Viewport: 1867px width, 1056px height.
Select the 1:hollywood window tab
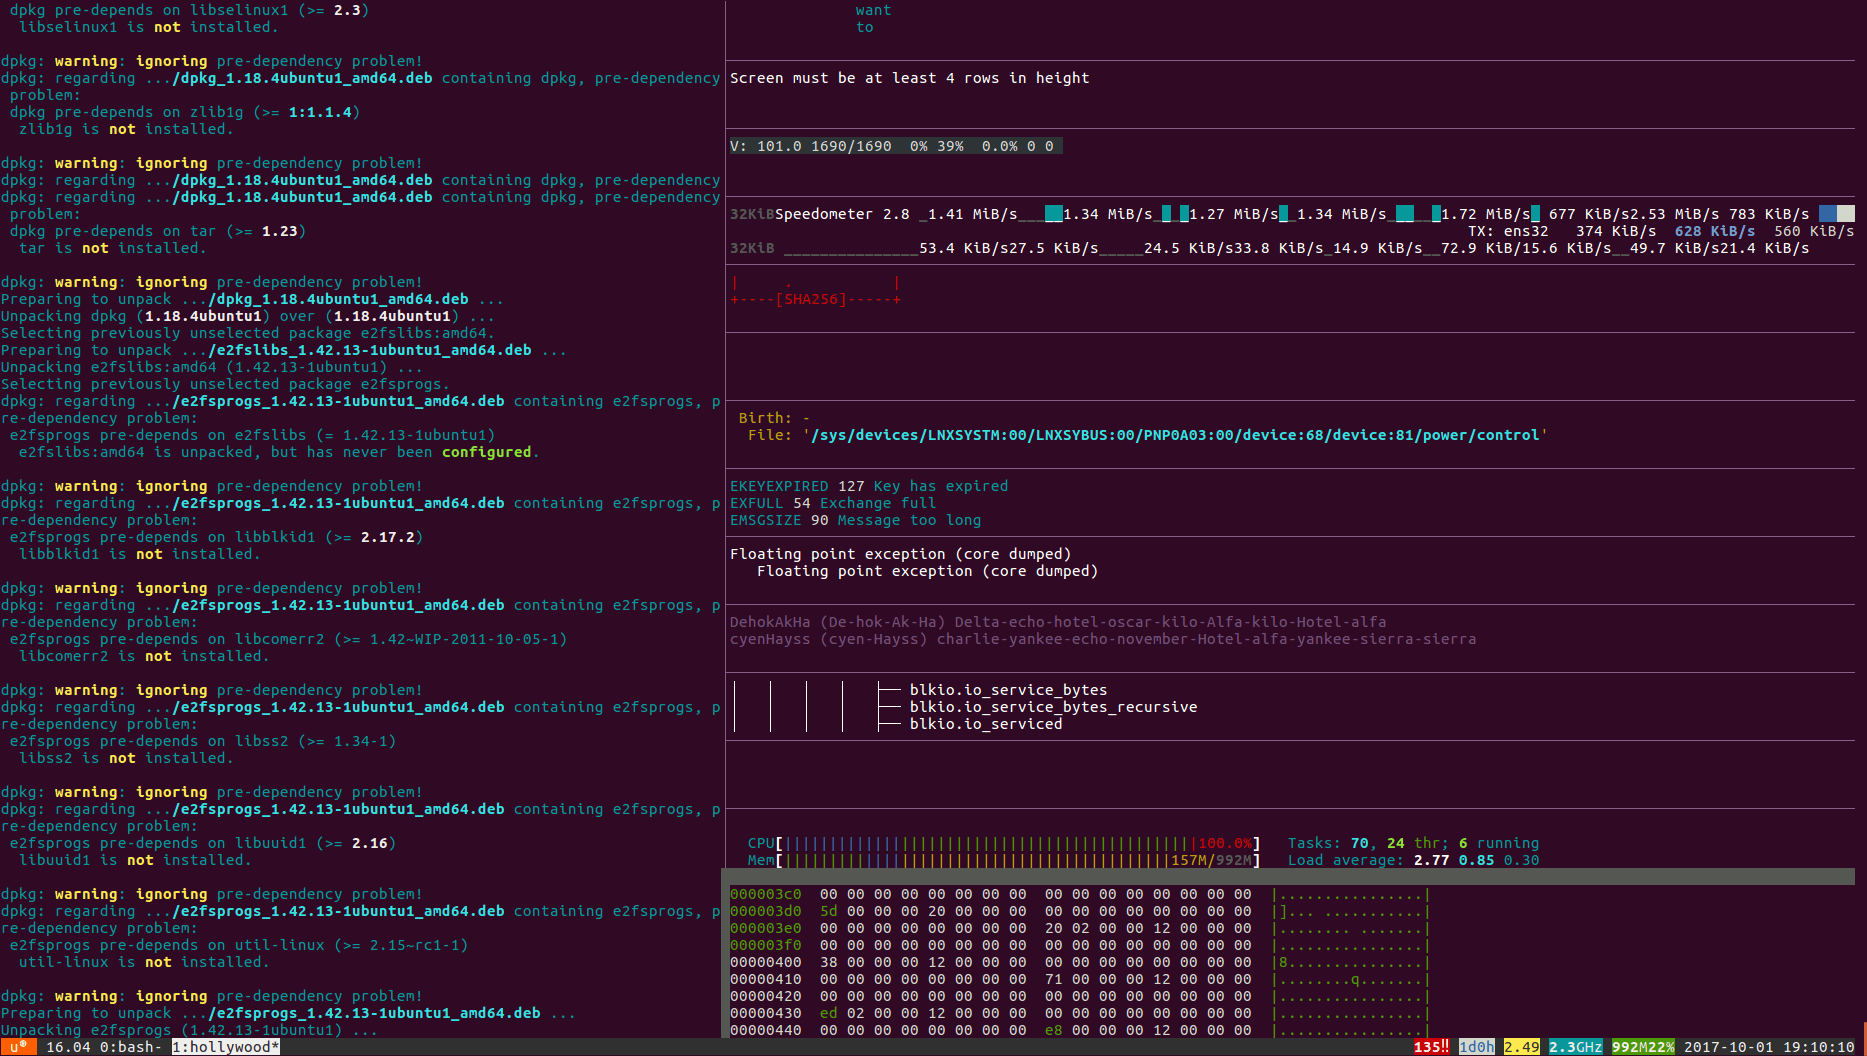tap(225, 1047)
